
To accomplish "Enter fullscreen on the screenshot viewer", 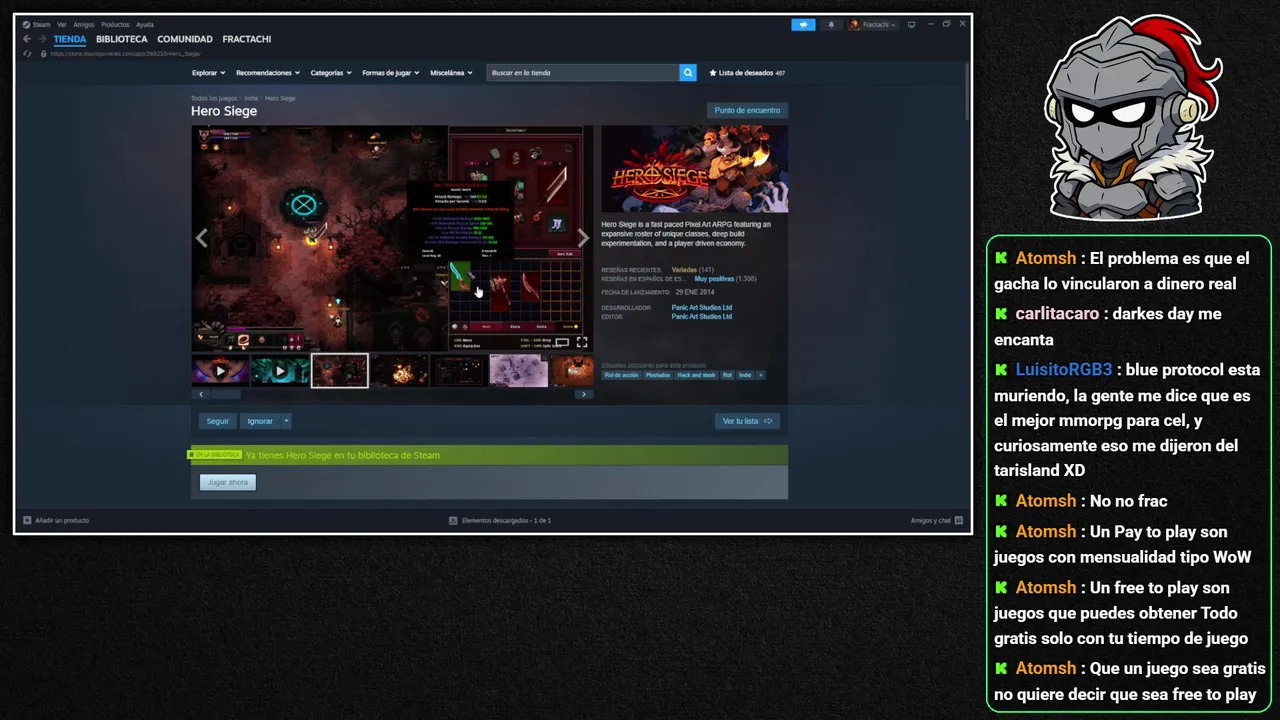I will point(582,342).
